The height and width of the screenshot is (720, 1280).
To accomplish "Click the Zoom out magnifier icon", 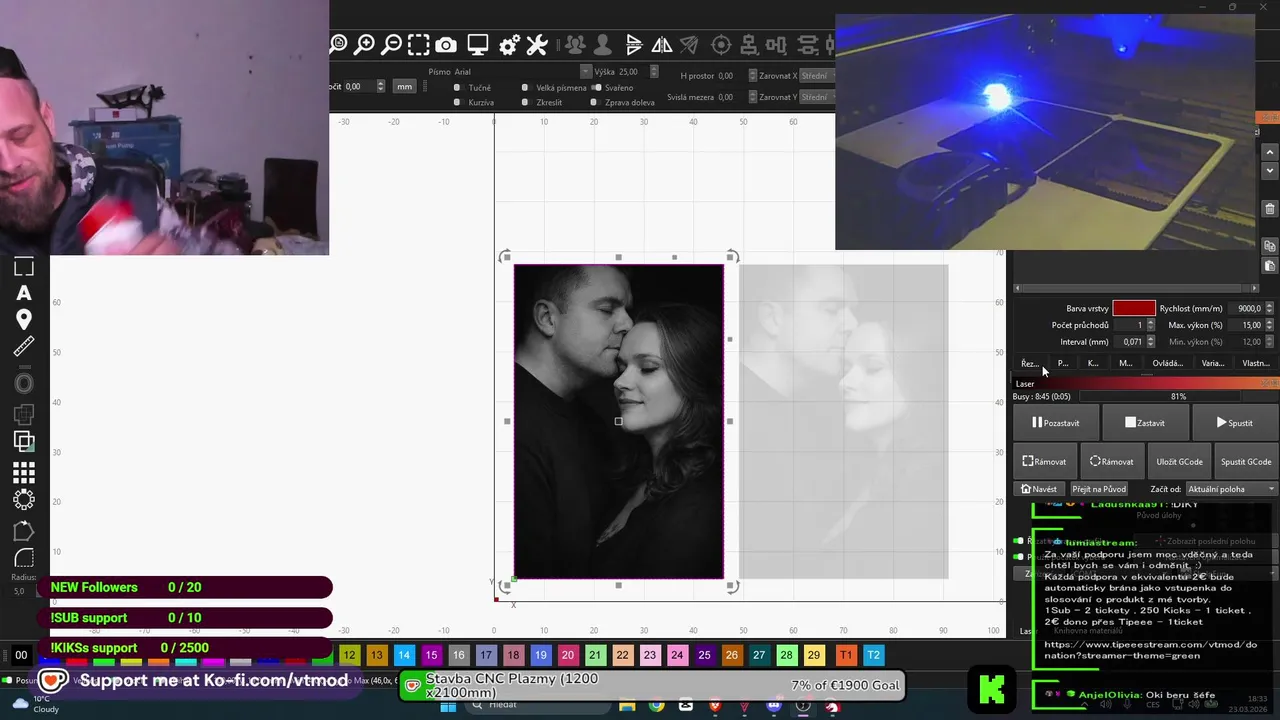I will 392,44.
